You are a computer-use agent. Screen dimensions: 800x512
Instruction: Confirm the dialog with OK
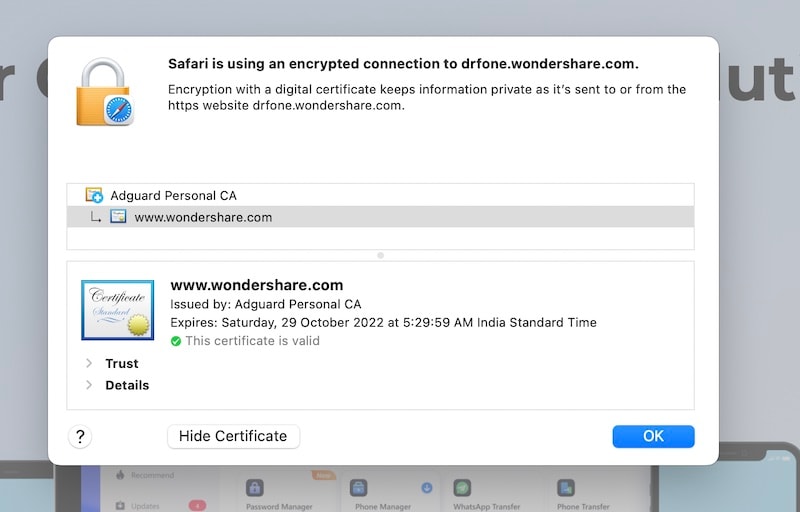[653, 436]
